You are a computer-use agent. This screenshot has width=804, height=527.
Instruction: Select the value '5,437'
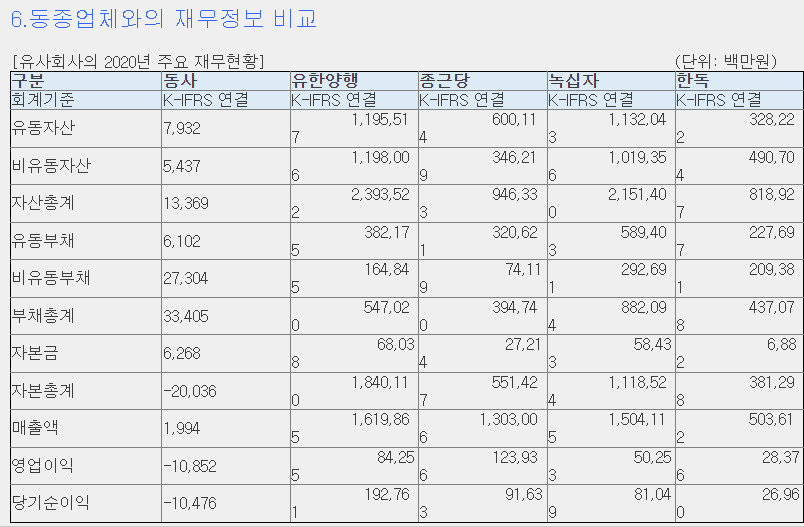(182, 166)
